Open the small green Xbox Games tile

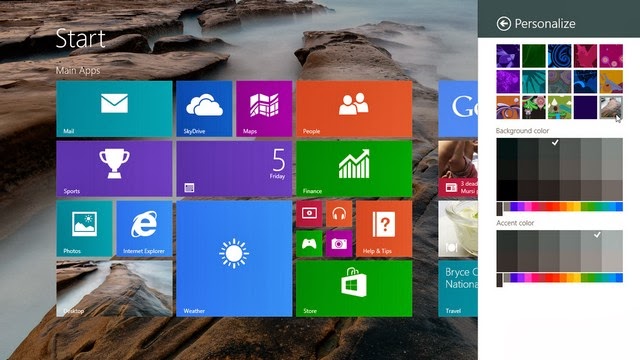point(309,244)
